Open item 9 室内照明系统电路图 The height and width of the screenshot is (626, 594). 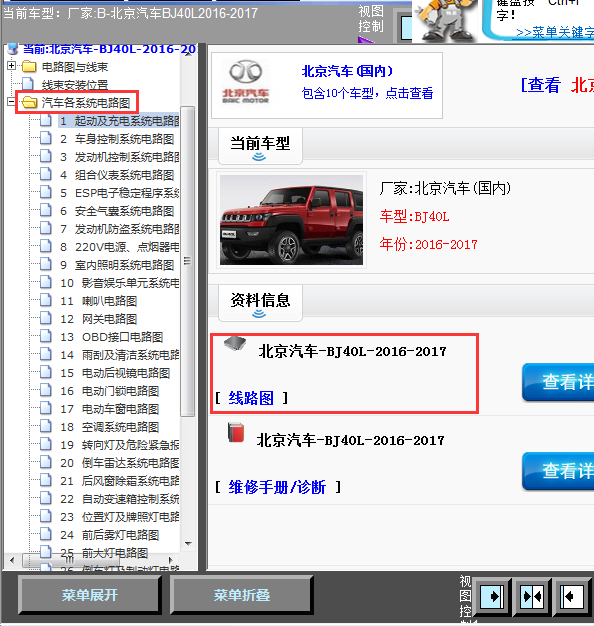click(x=117, y=265)
